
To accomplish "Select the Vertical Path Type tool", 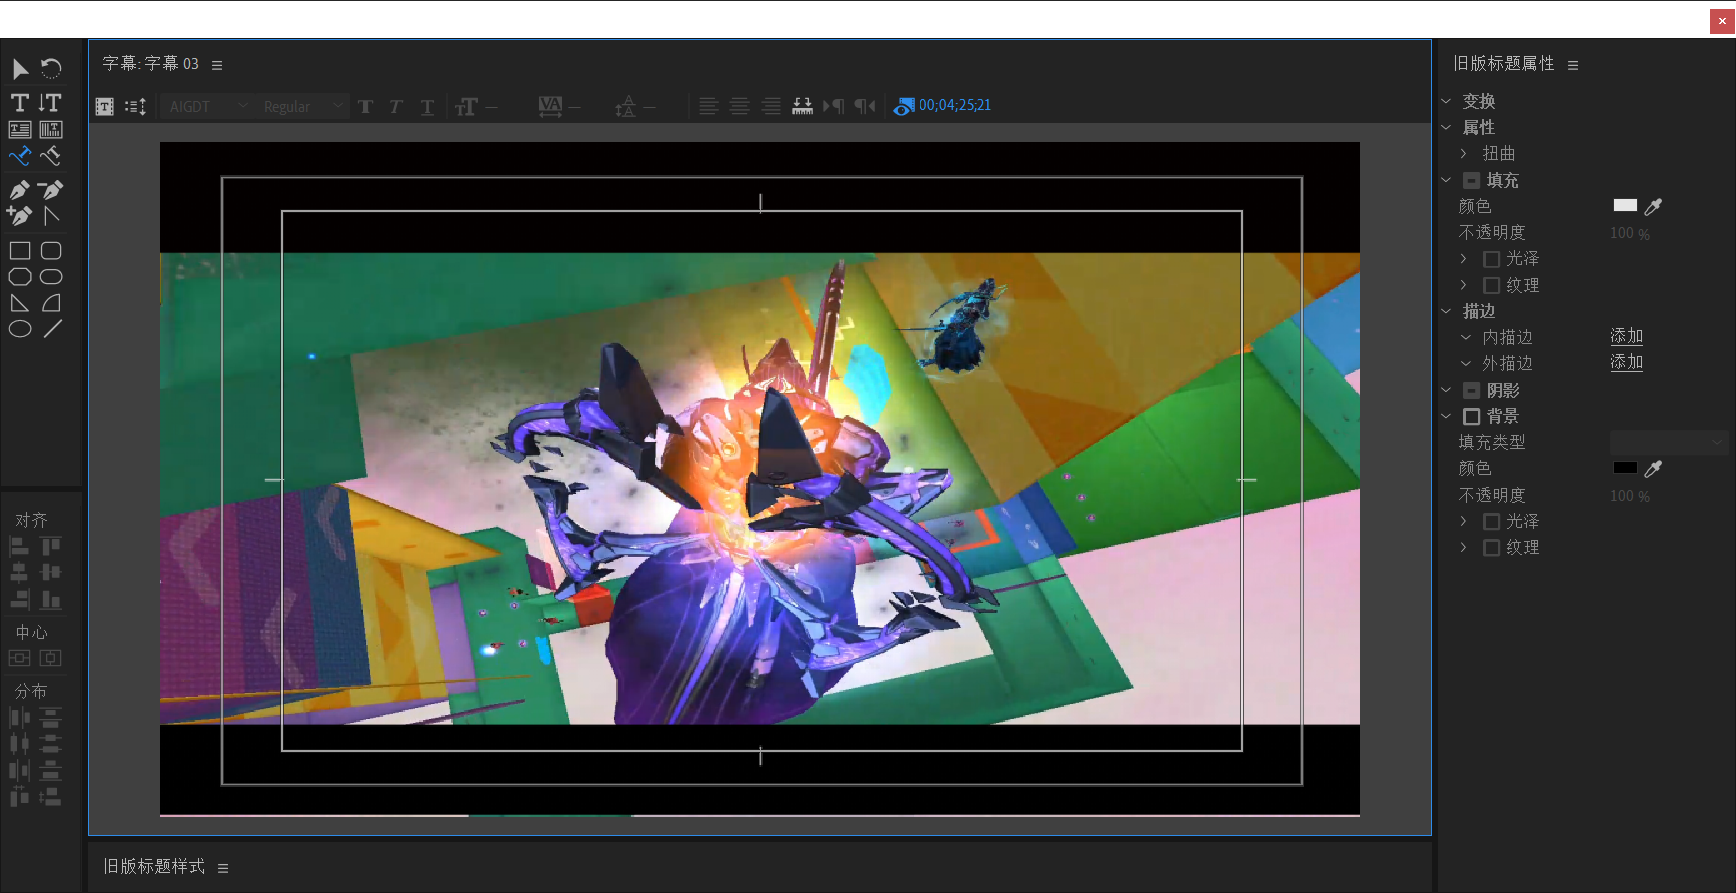I will pos(51,155).
